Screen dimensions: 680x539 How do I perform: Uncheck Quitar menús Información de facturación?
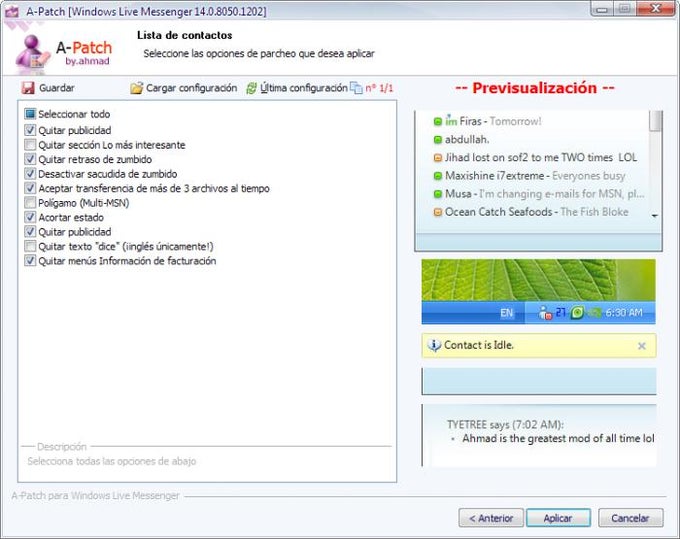coord(30,261)
